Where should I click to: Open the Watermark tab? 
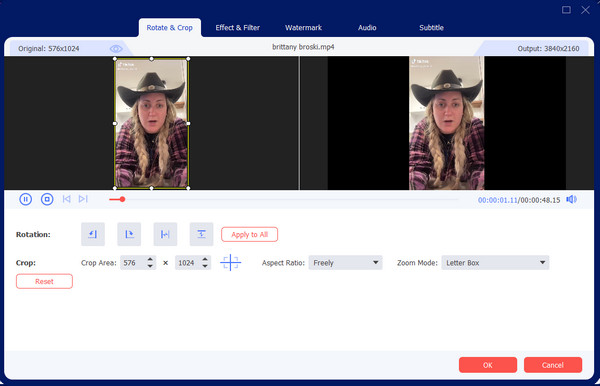point(303,28)
